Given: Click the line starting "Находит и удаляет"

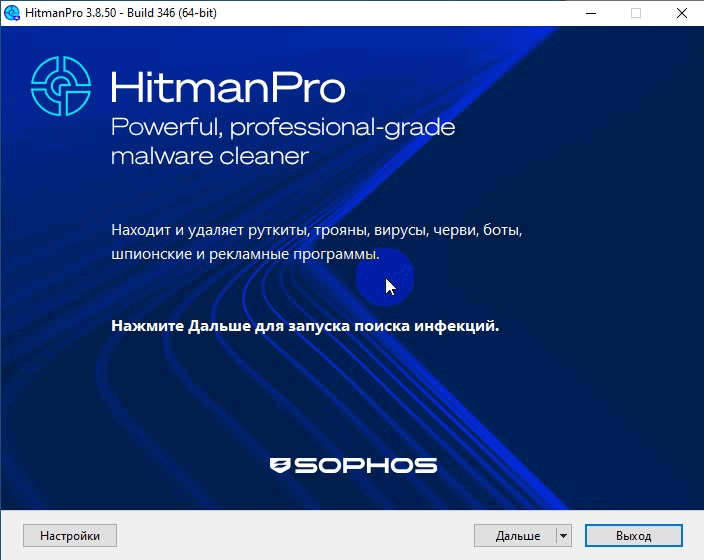Looking at the screenshot, I should coord(317,231).
